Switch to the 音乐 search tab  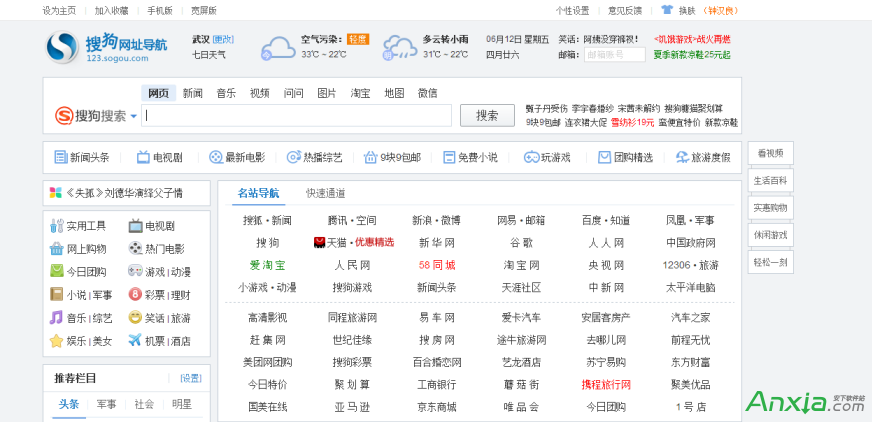[226, 93]
